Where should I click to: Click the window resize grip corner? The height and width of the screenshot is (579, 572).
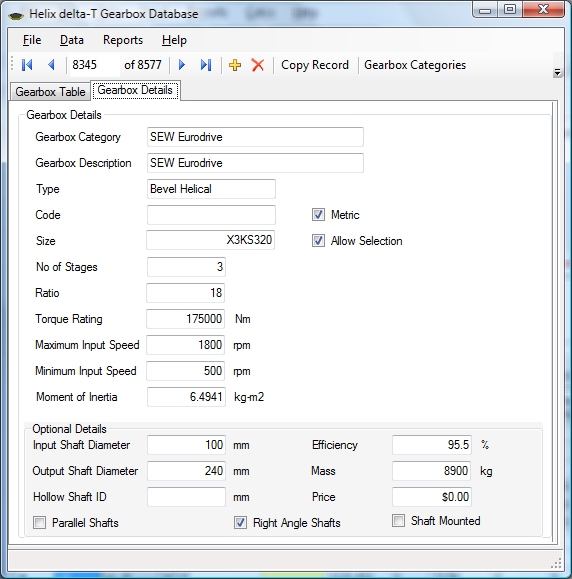pos(556,563)
